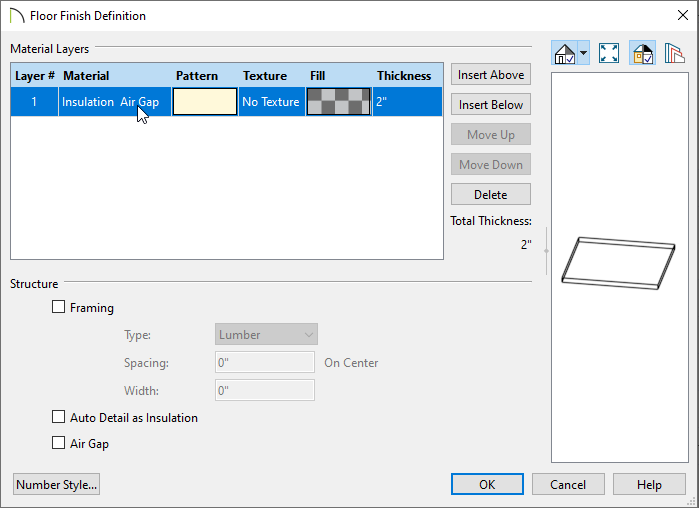699x508 pixels.
Task: Click the Width input field
Action: [265, 390]
